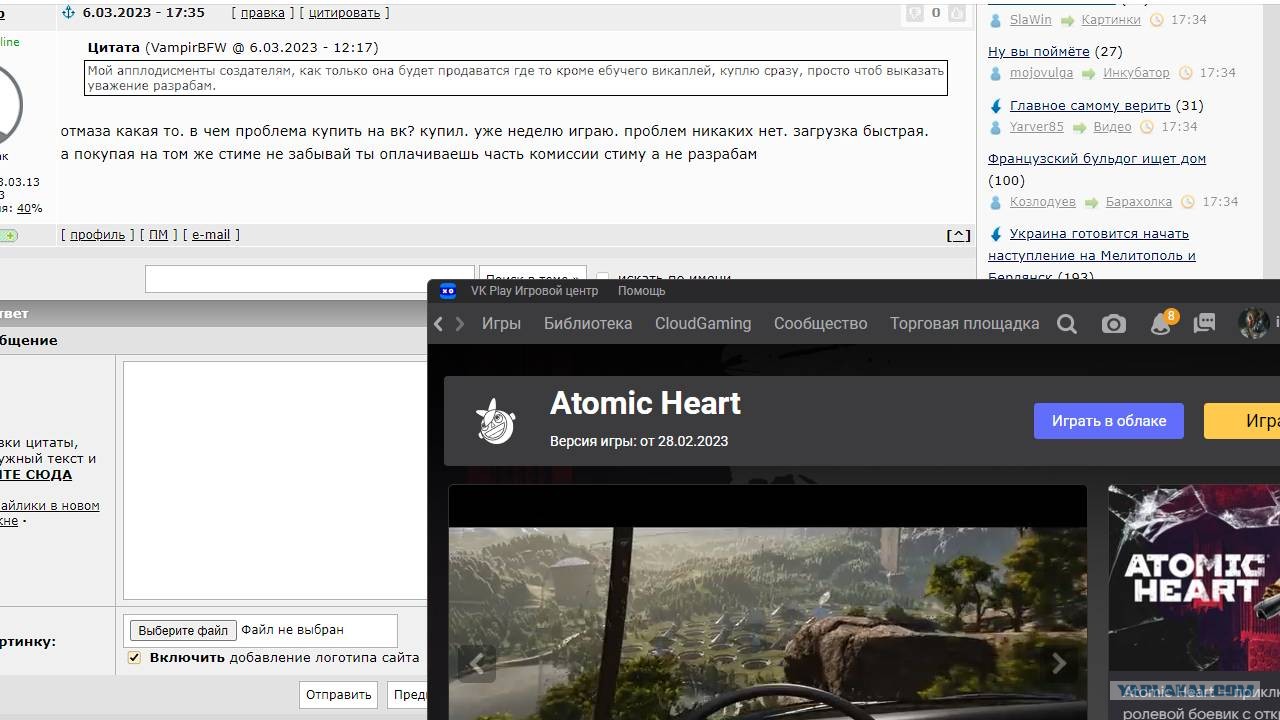Click the Версия игры: от 28.02.2023 text
Viewport: 1280px width, 720px height.
pos(639,441)
